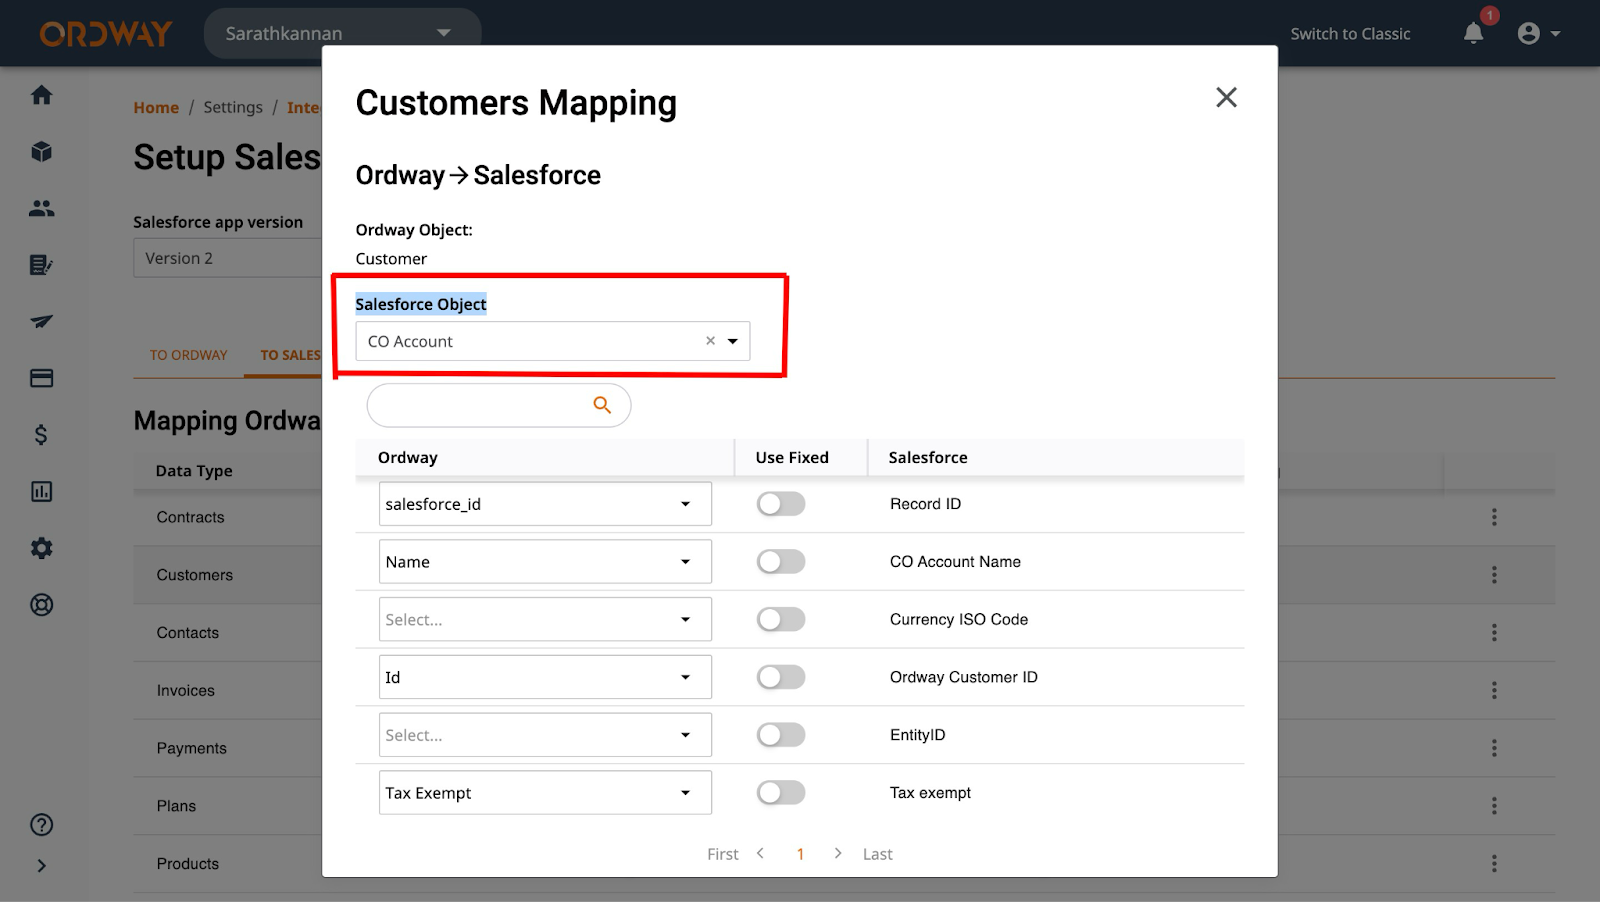The height and width of the screenshot is (902, 1600).
Task: Open the settings gear icon in sidebar
Action: pos(41,548)
